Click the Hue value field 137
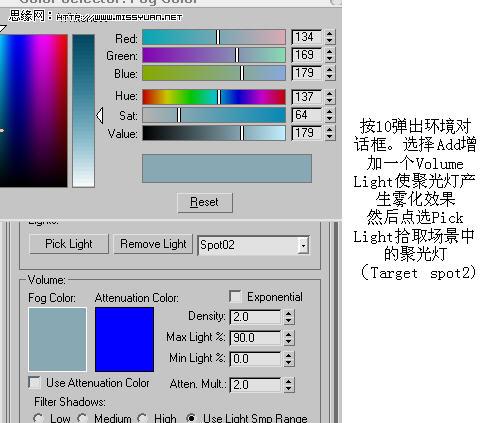This screenshot has width=496, height=423. coord(306,97)
